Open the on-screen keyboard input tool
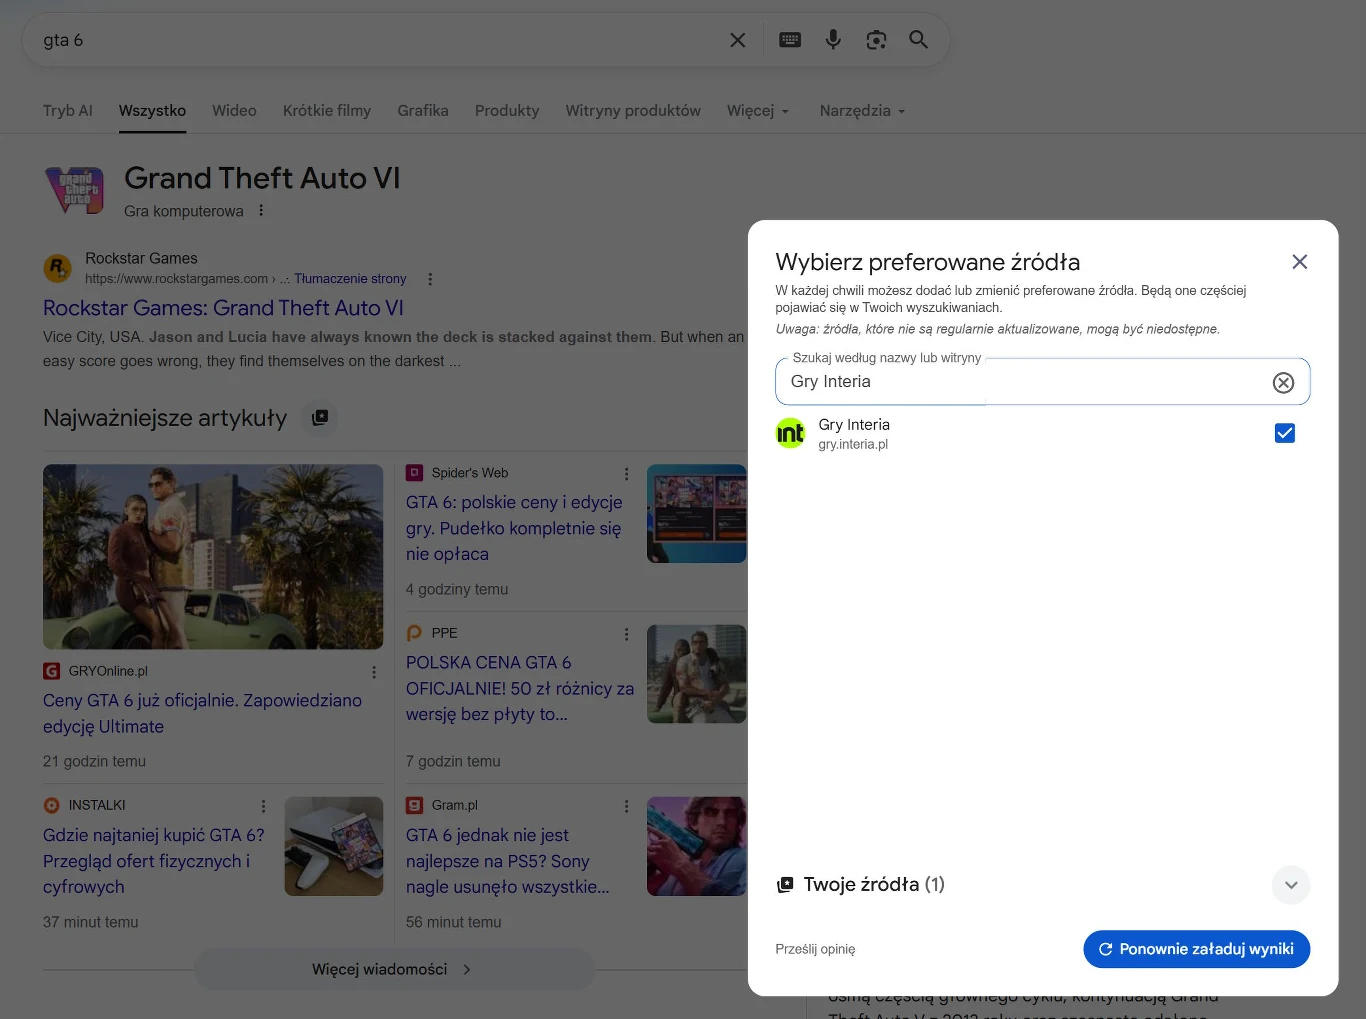The height and width of the screenshot is (1019, 1366). [x=790, y=40]
